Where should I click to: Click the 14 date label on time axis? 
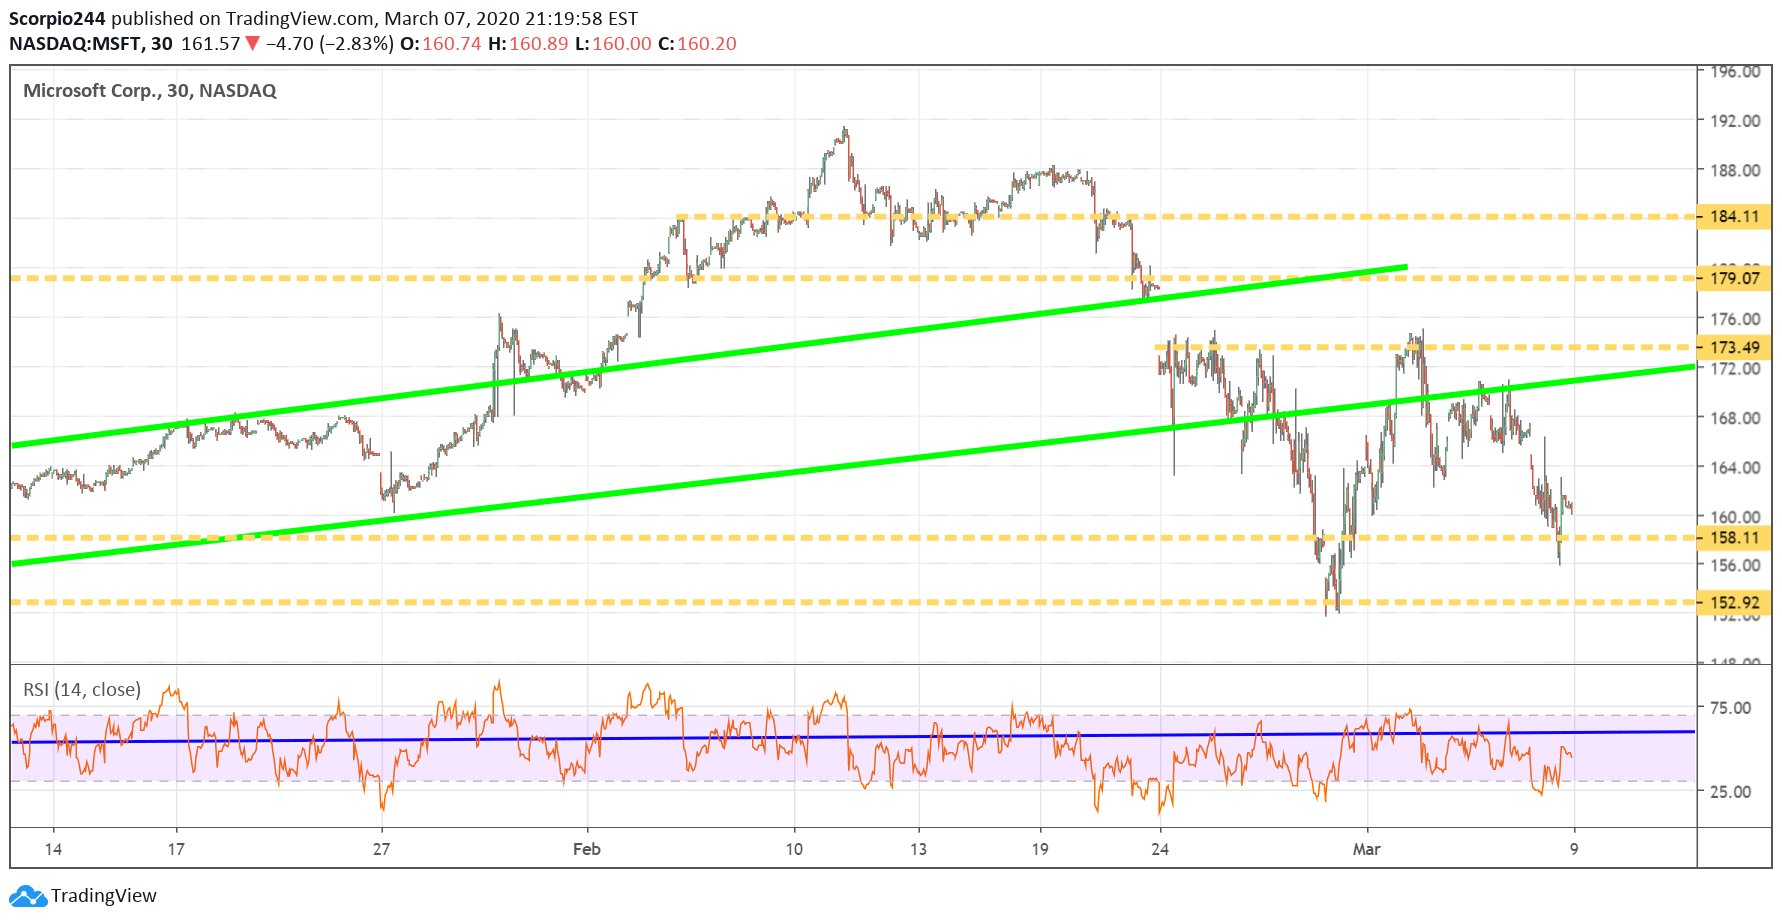53,849
